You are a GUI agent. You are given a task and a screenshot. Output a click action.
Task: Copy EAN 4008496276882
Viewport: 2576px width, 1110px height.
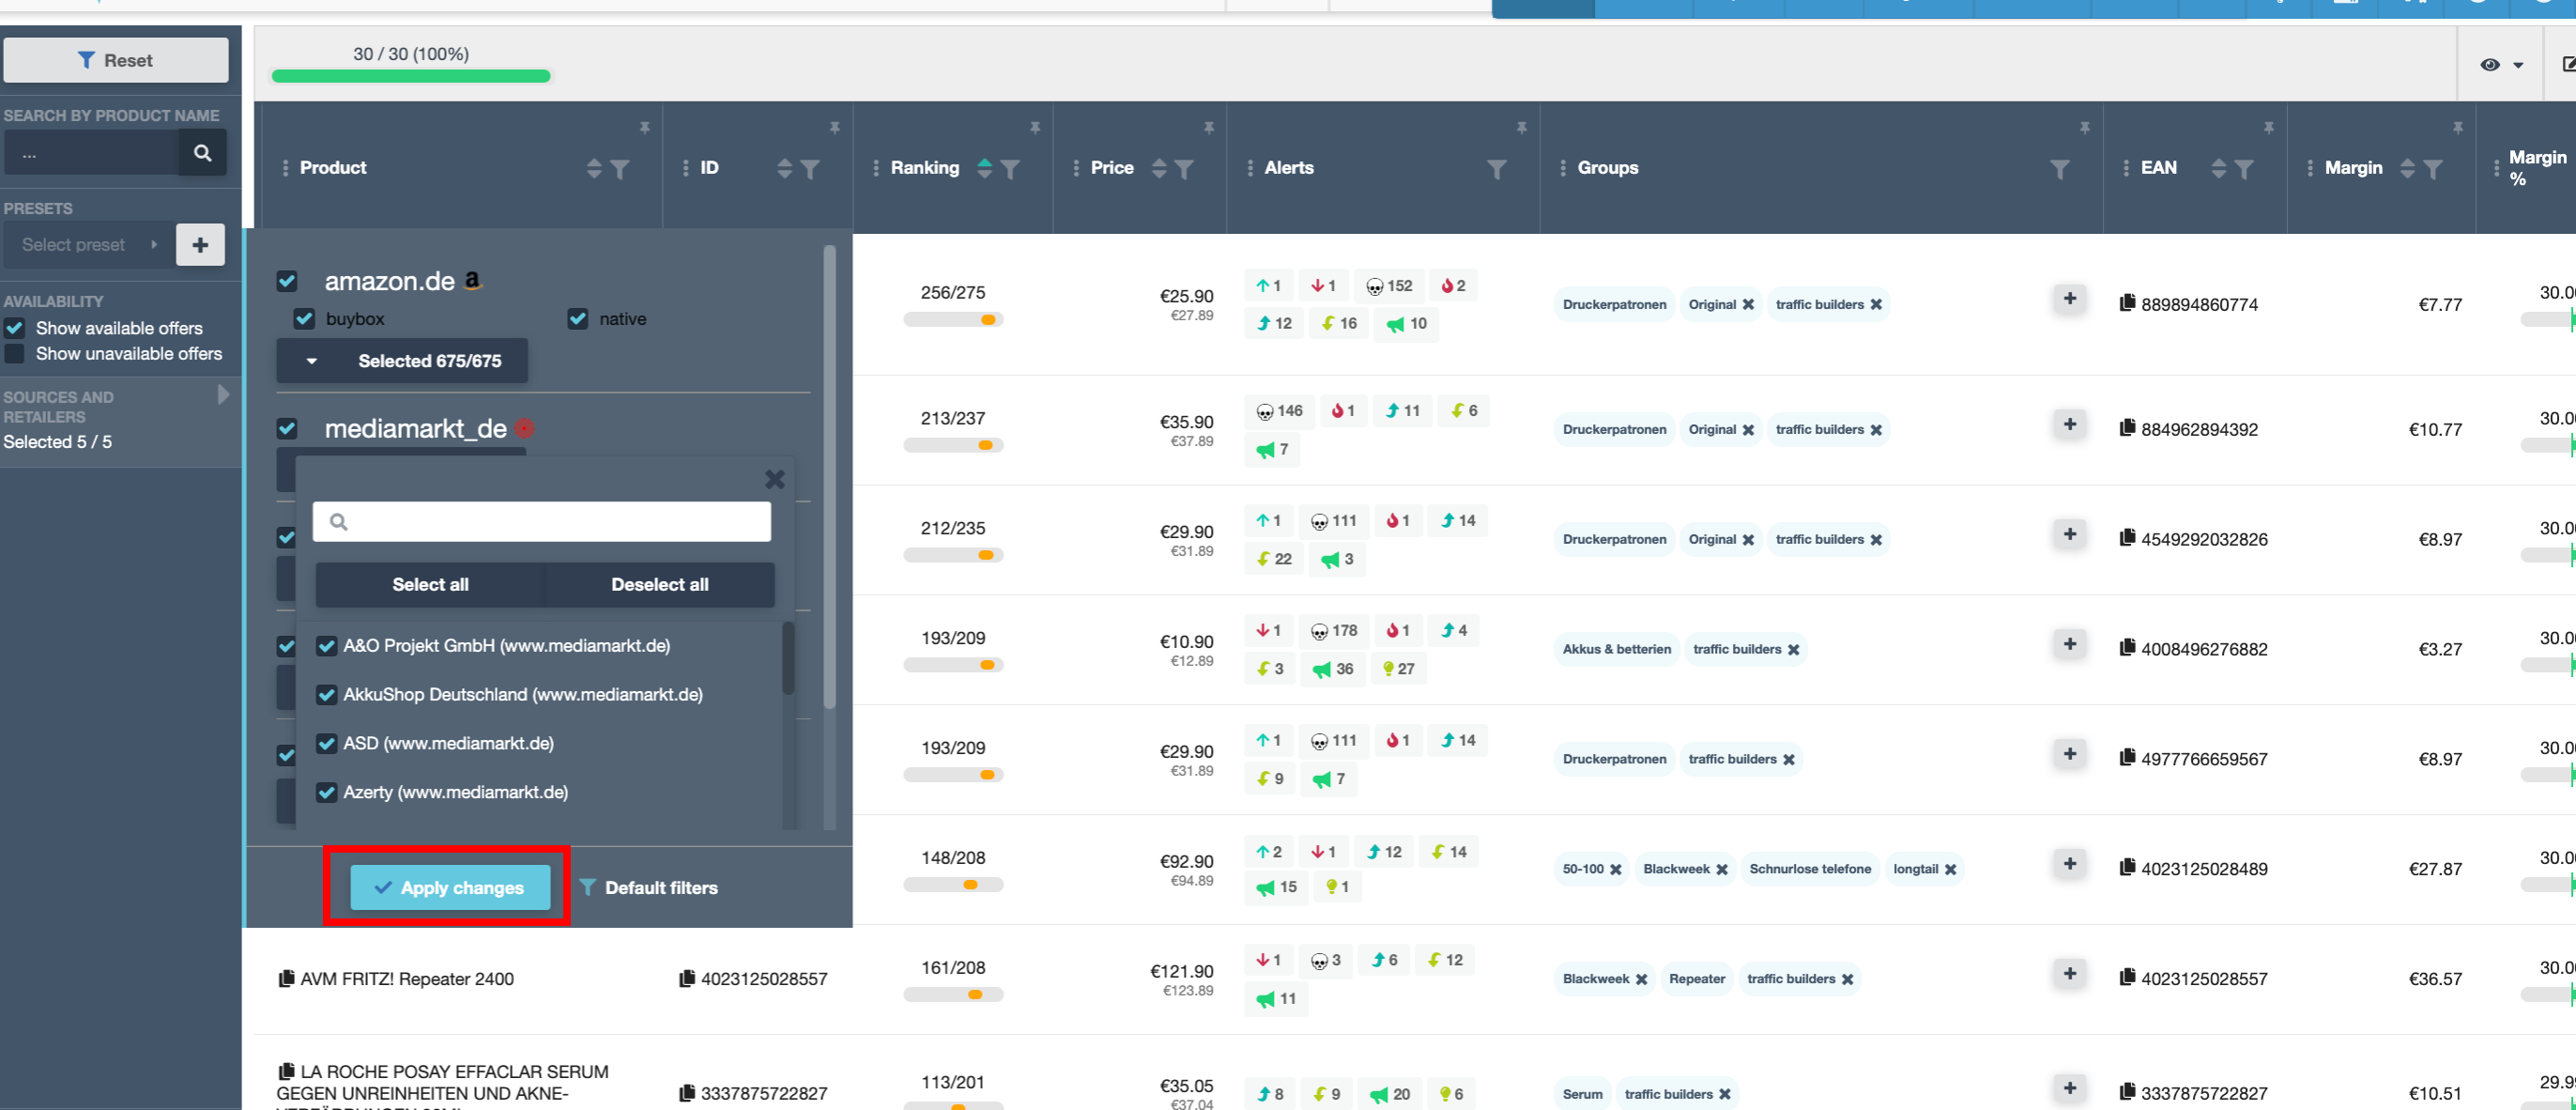pos(2127,648)
